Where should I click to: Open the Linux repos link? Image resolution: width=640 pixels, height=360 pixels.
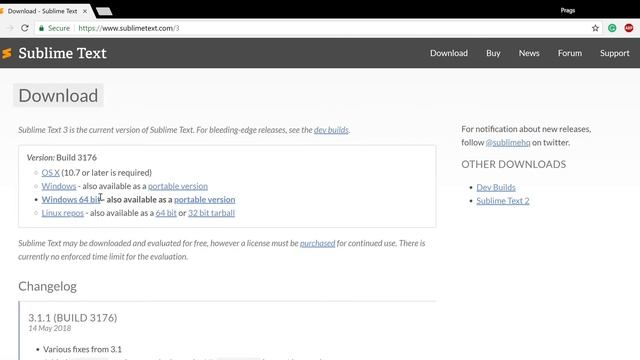[x=62, y=213]
